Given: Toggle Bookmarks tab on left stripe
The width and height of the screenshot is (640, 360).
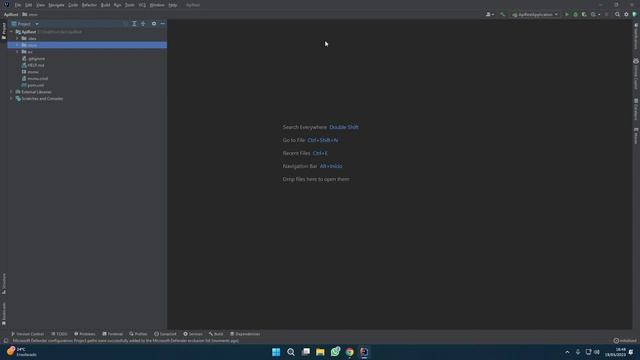Looking at the screenshot, I should (x=4, y=313).
